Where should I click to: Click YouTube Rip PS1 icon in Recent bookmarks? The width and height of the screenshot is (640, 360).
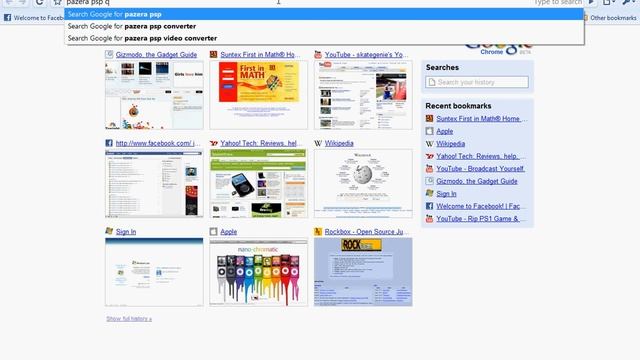429,218
